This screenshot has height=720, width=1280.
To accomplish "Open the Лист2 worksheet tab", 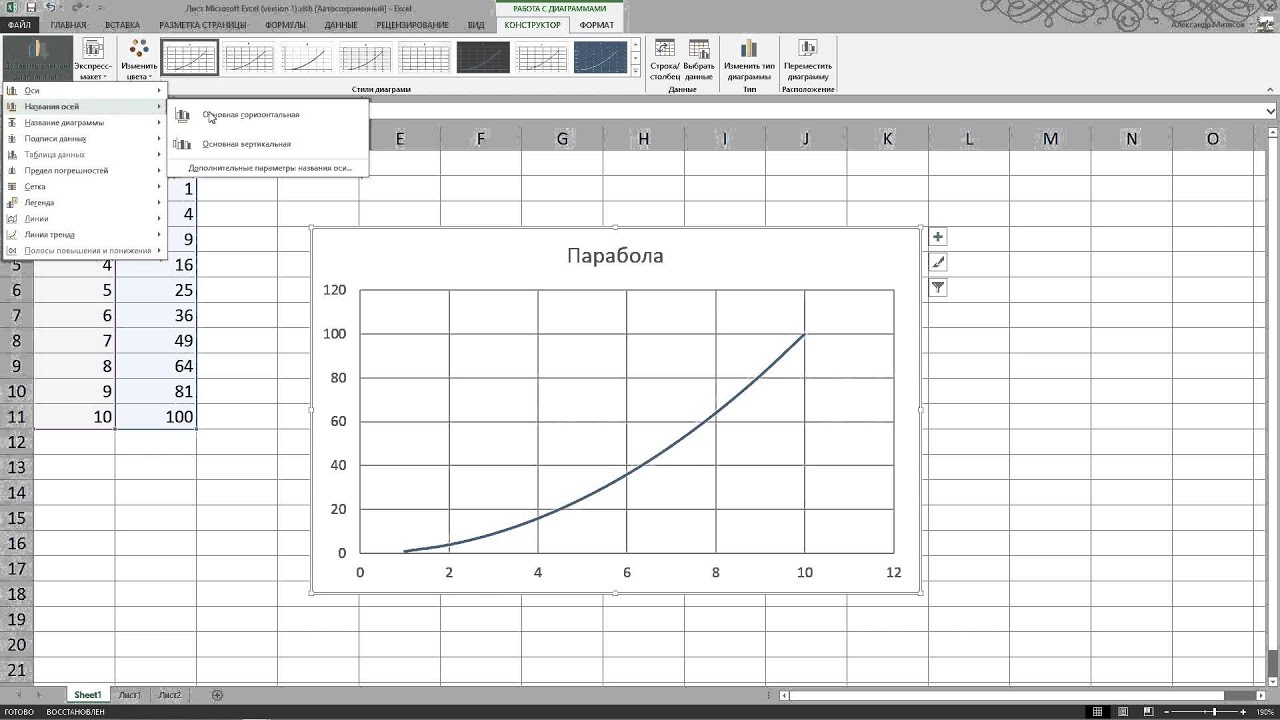I will tap(170, 695).
